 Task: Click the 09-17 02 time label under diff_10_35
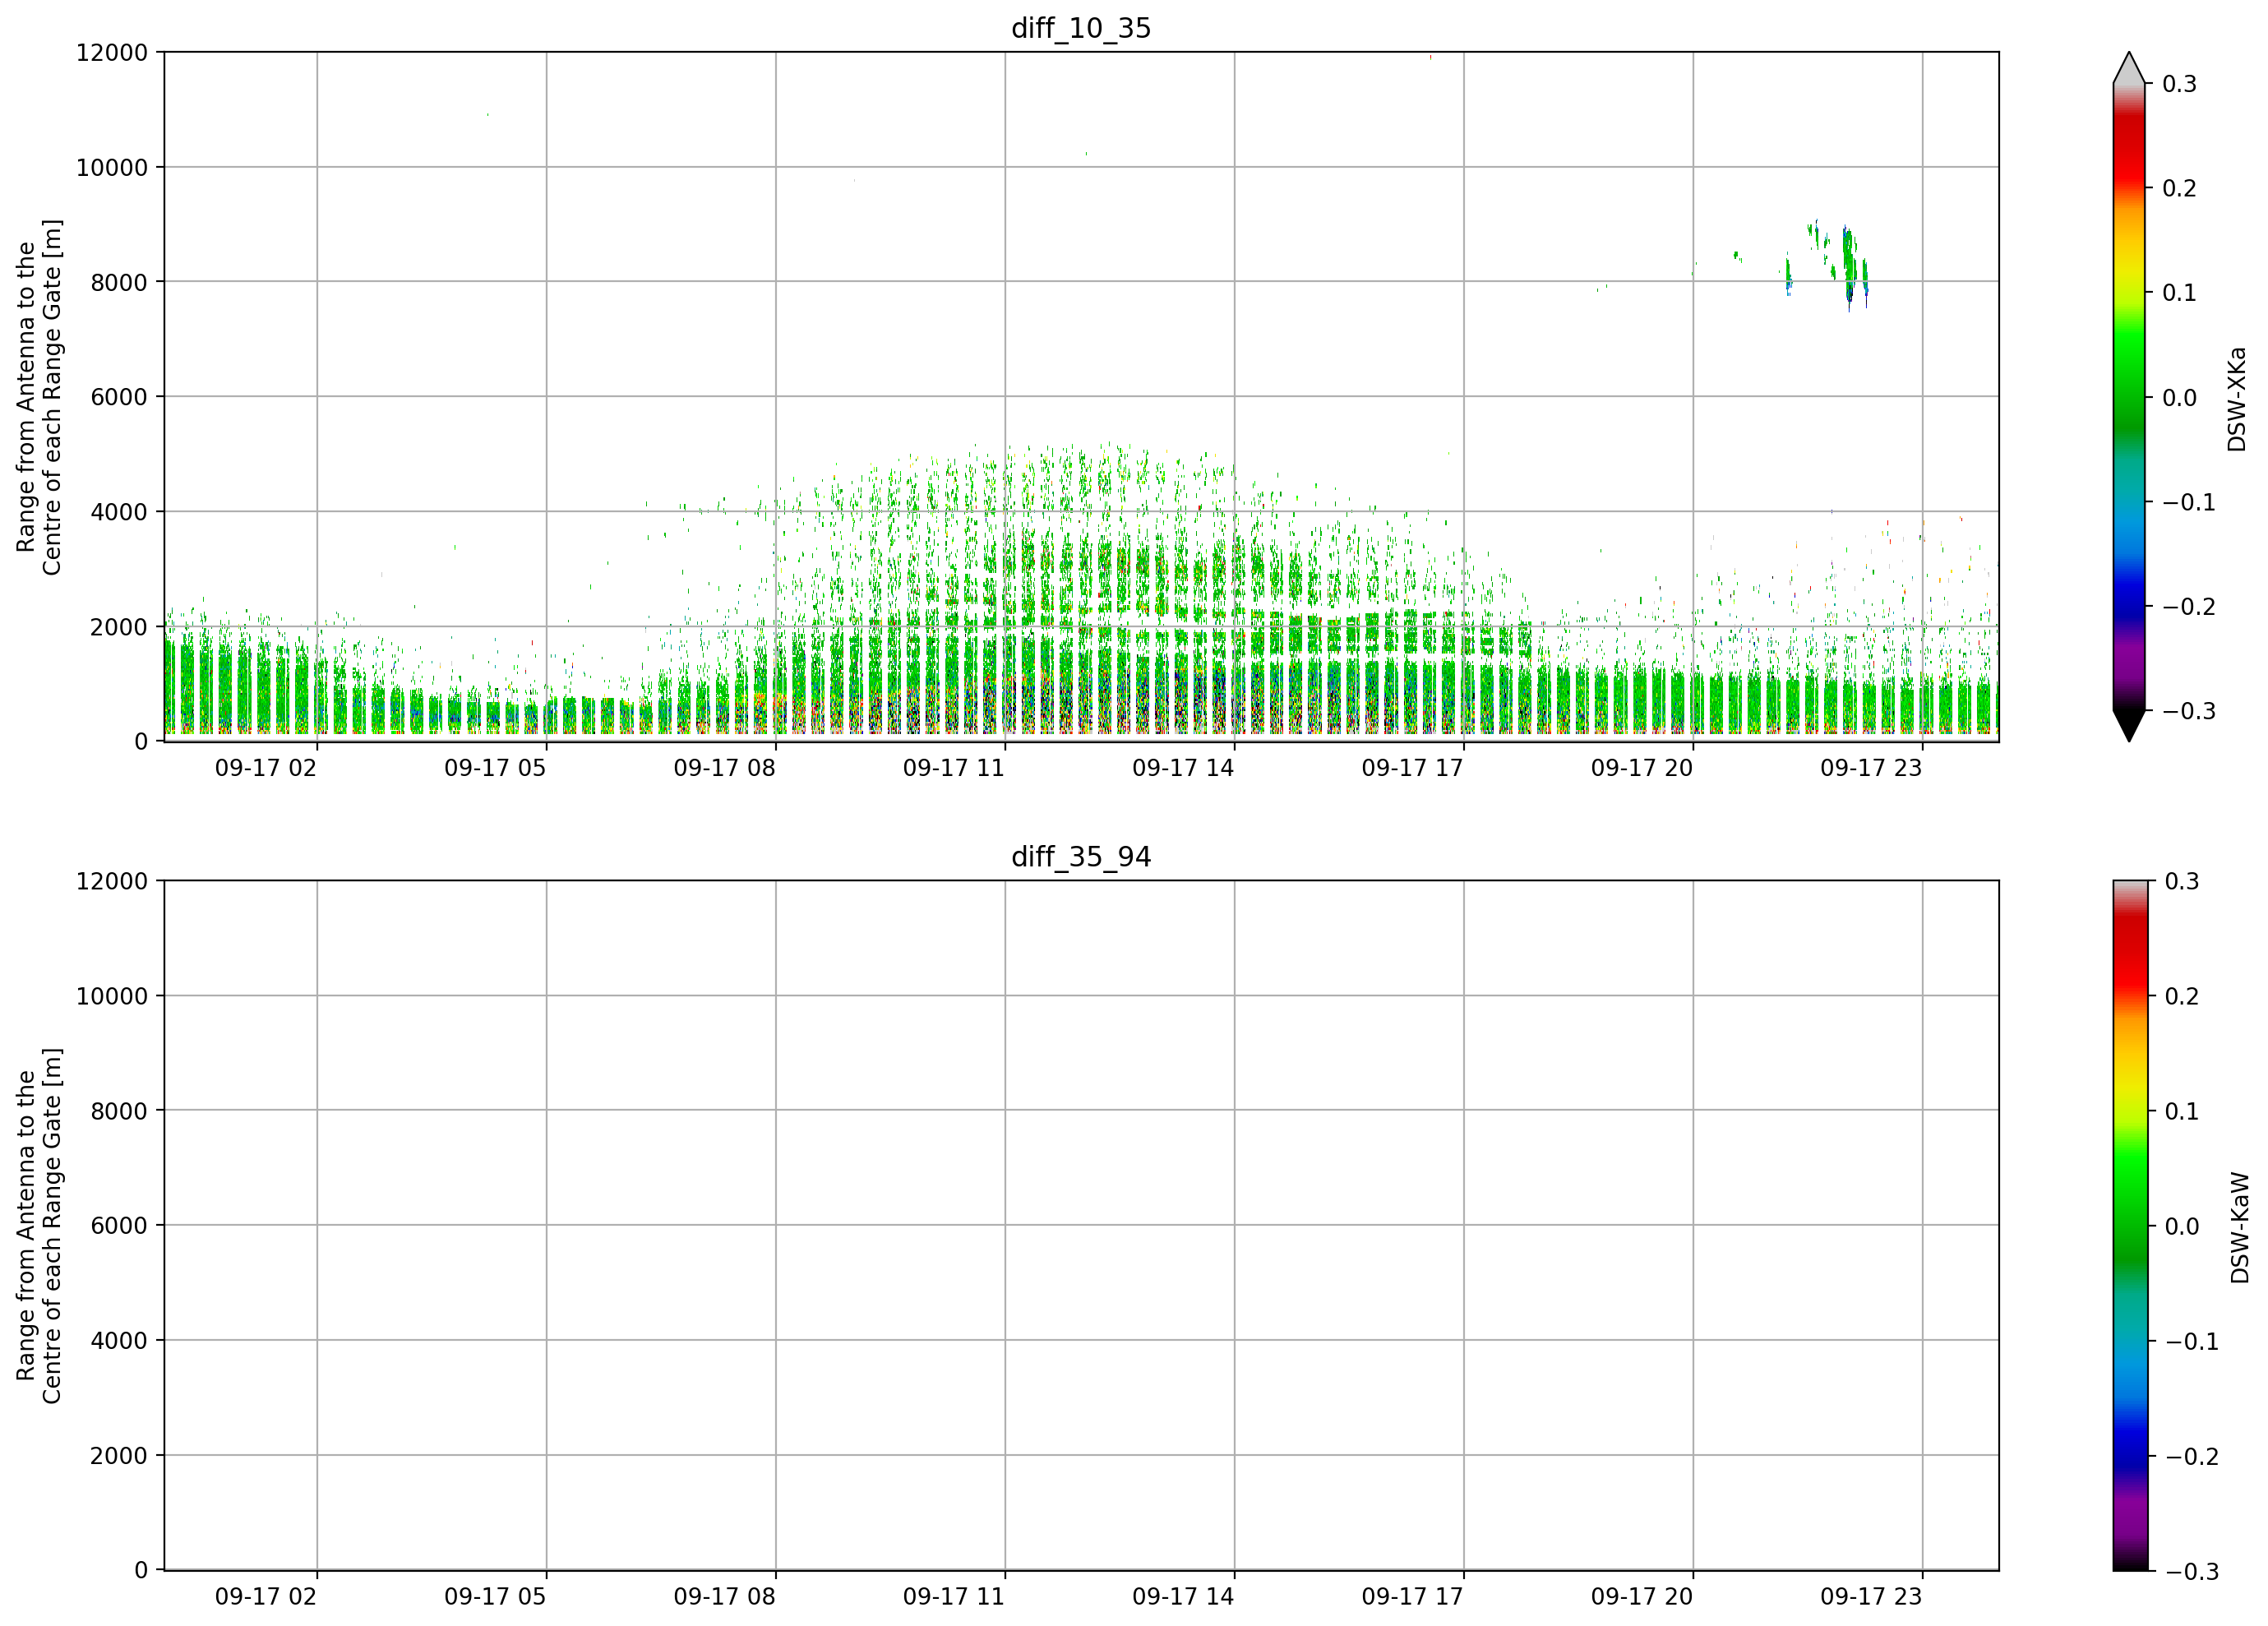tap(266, 768)
